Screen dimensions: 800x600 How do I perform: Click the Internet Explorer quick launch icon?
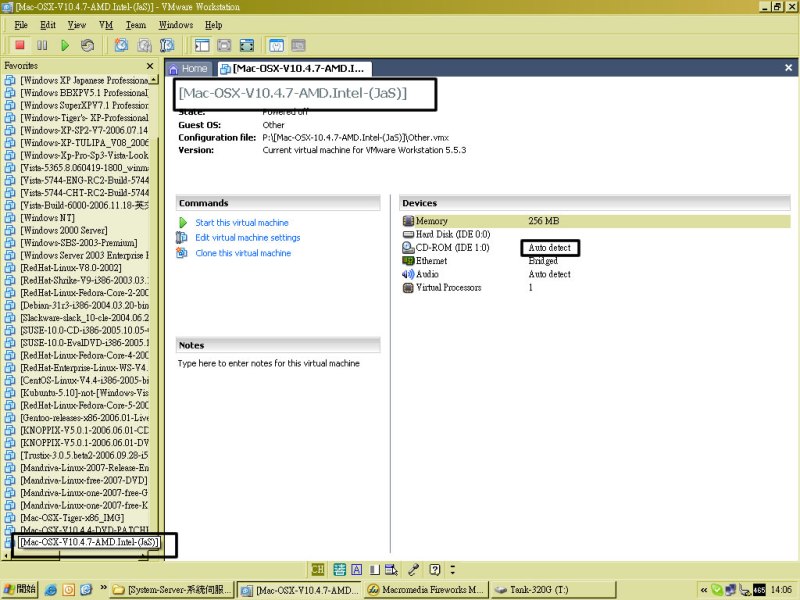pyautogui.click(x=51, y=590)
